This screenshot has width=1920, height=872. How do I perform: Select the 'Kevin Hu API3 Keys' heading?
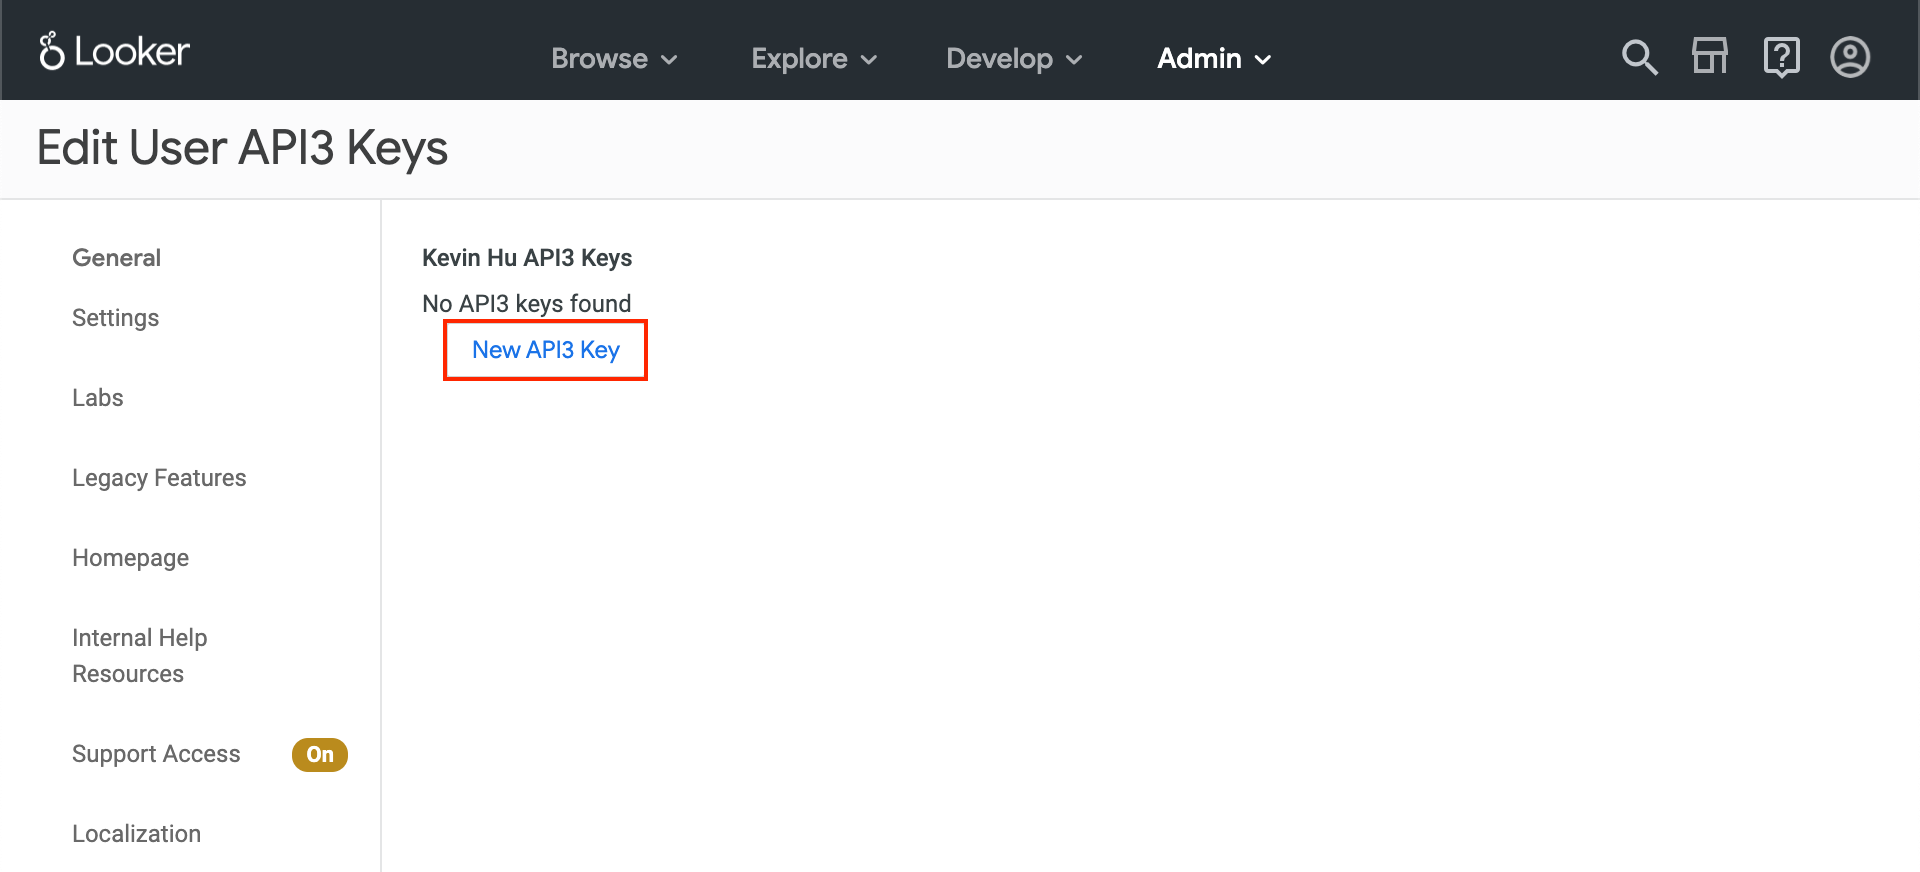tap(527, 258)
